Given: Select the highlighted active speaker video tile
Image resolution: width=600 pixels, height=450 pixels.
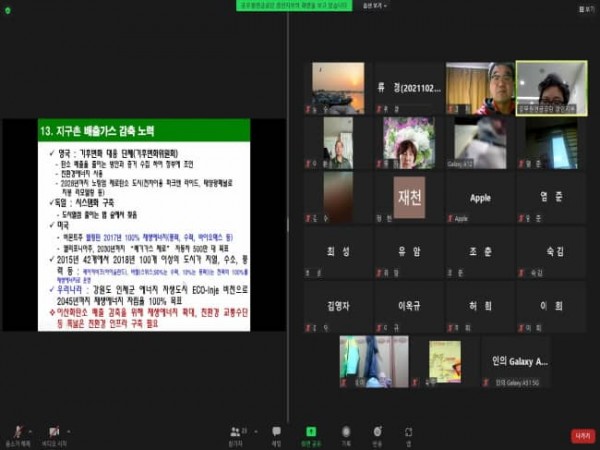Looking at the screenshot, I should 551,88.
